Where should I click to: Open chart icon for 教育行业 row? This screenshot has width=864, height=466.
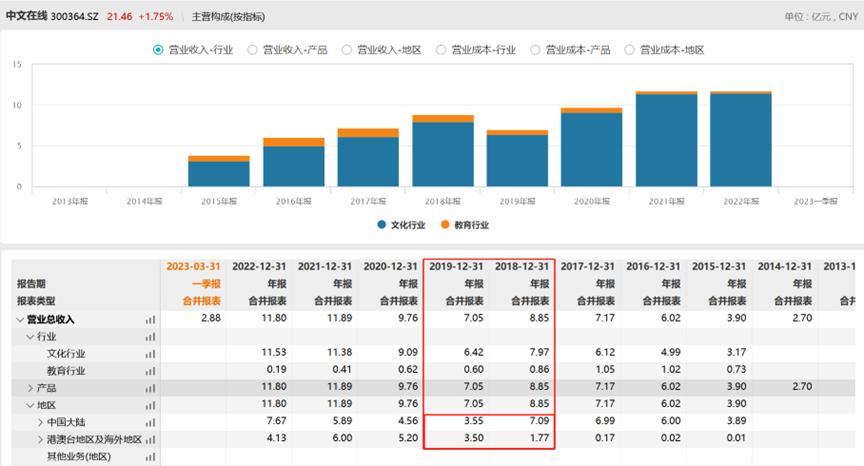coord(151,370)
